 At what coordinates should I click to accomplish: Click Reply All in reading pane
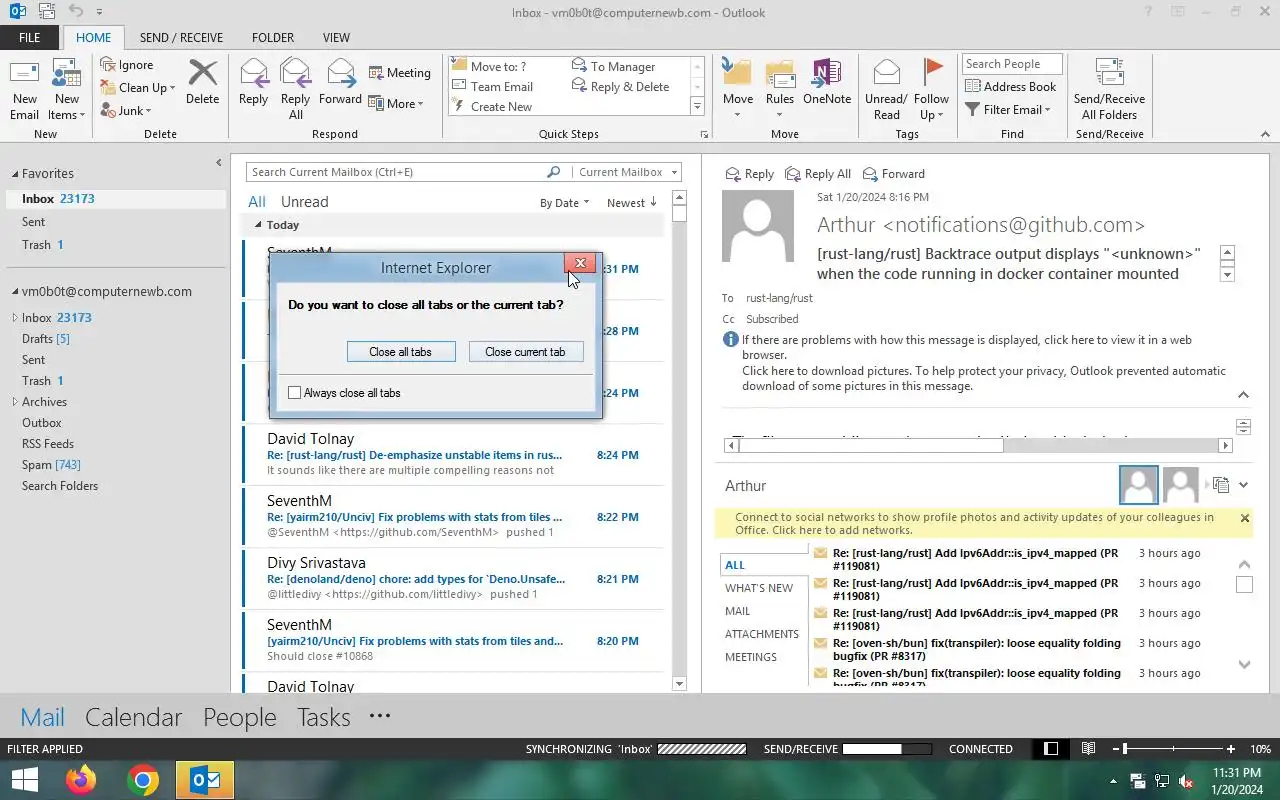pos(818,174)
